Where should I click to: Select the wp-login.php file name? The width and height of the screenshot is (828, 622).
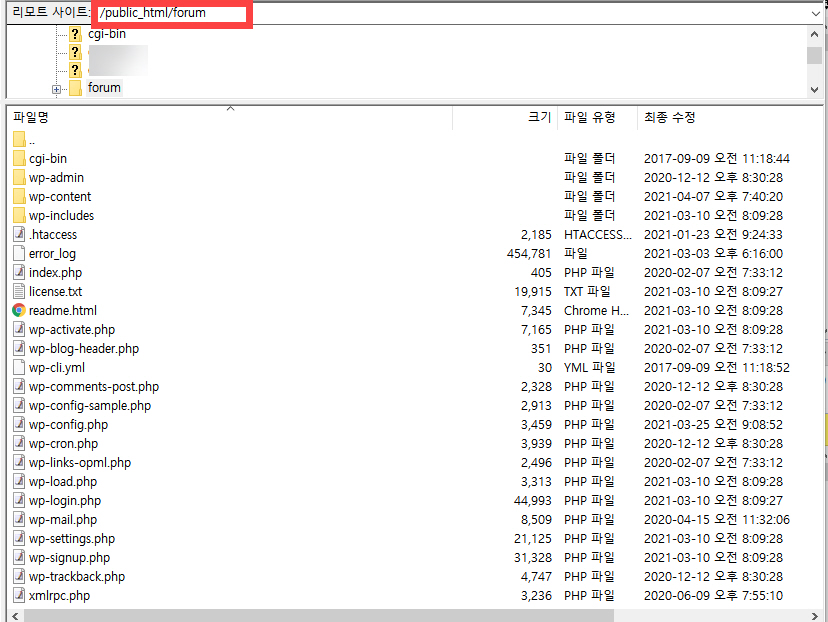click(x=65, y=501)
